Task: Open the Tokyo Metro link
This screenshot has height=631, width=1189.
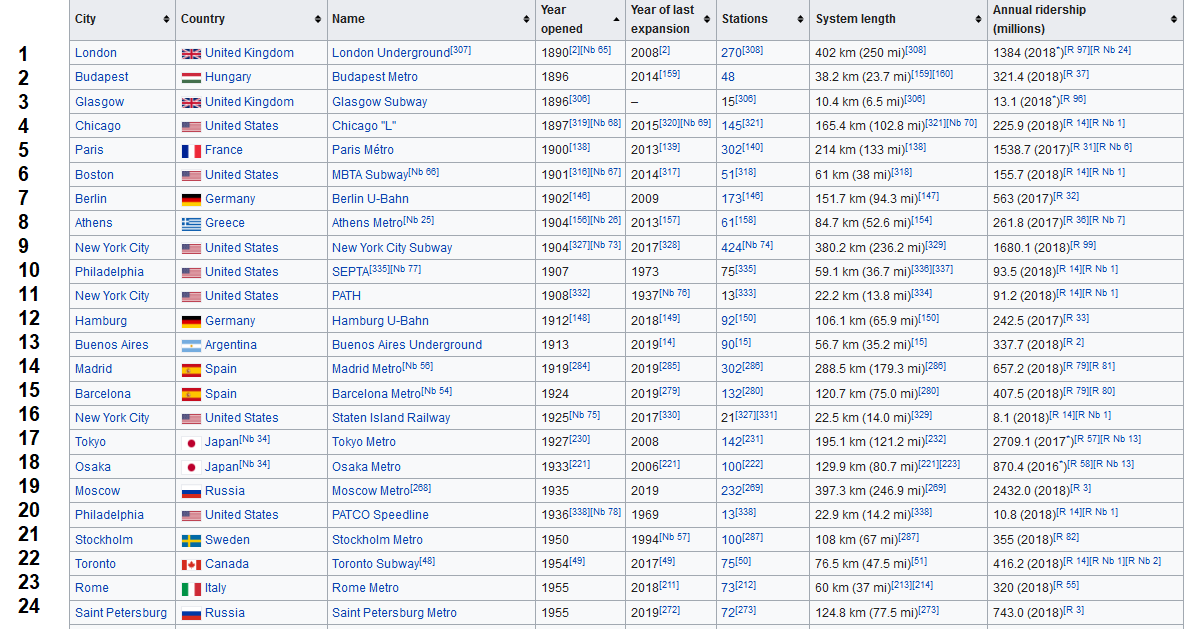Action: [364, 442]
